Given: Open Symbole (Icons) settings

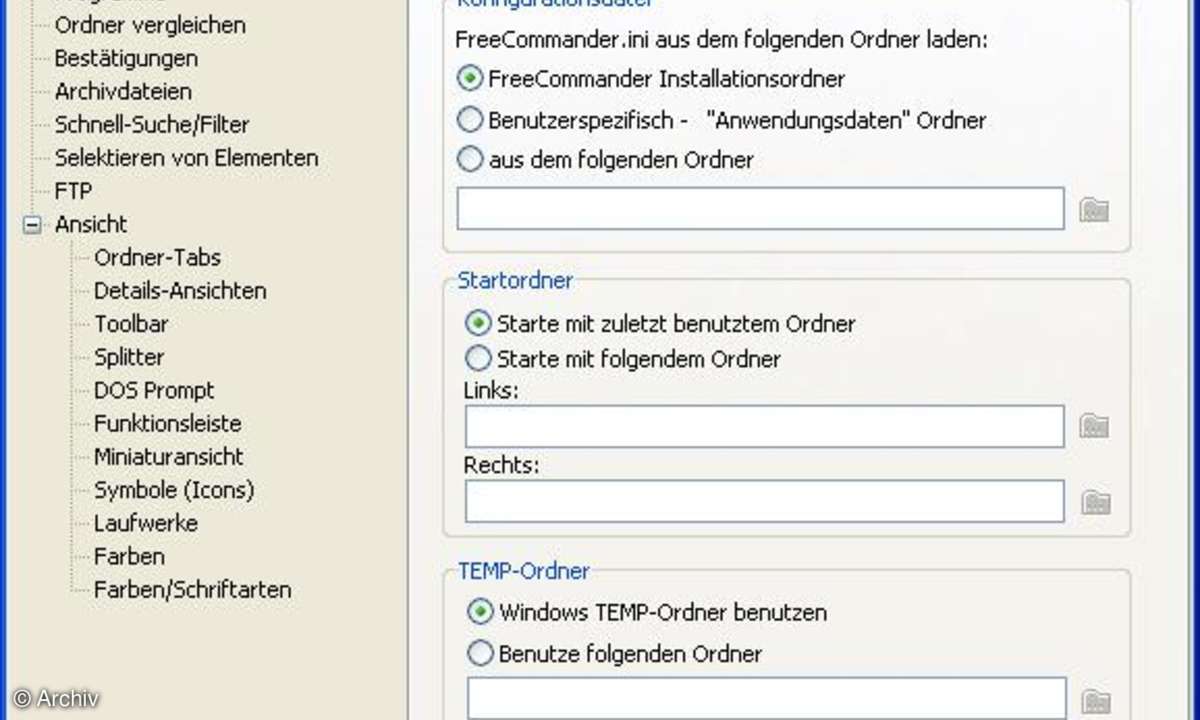Looking at the screenshot, I should pos(174,489).
